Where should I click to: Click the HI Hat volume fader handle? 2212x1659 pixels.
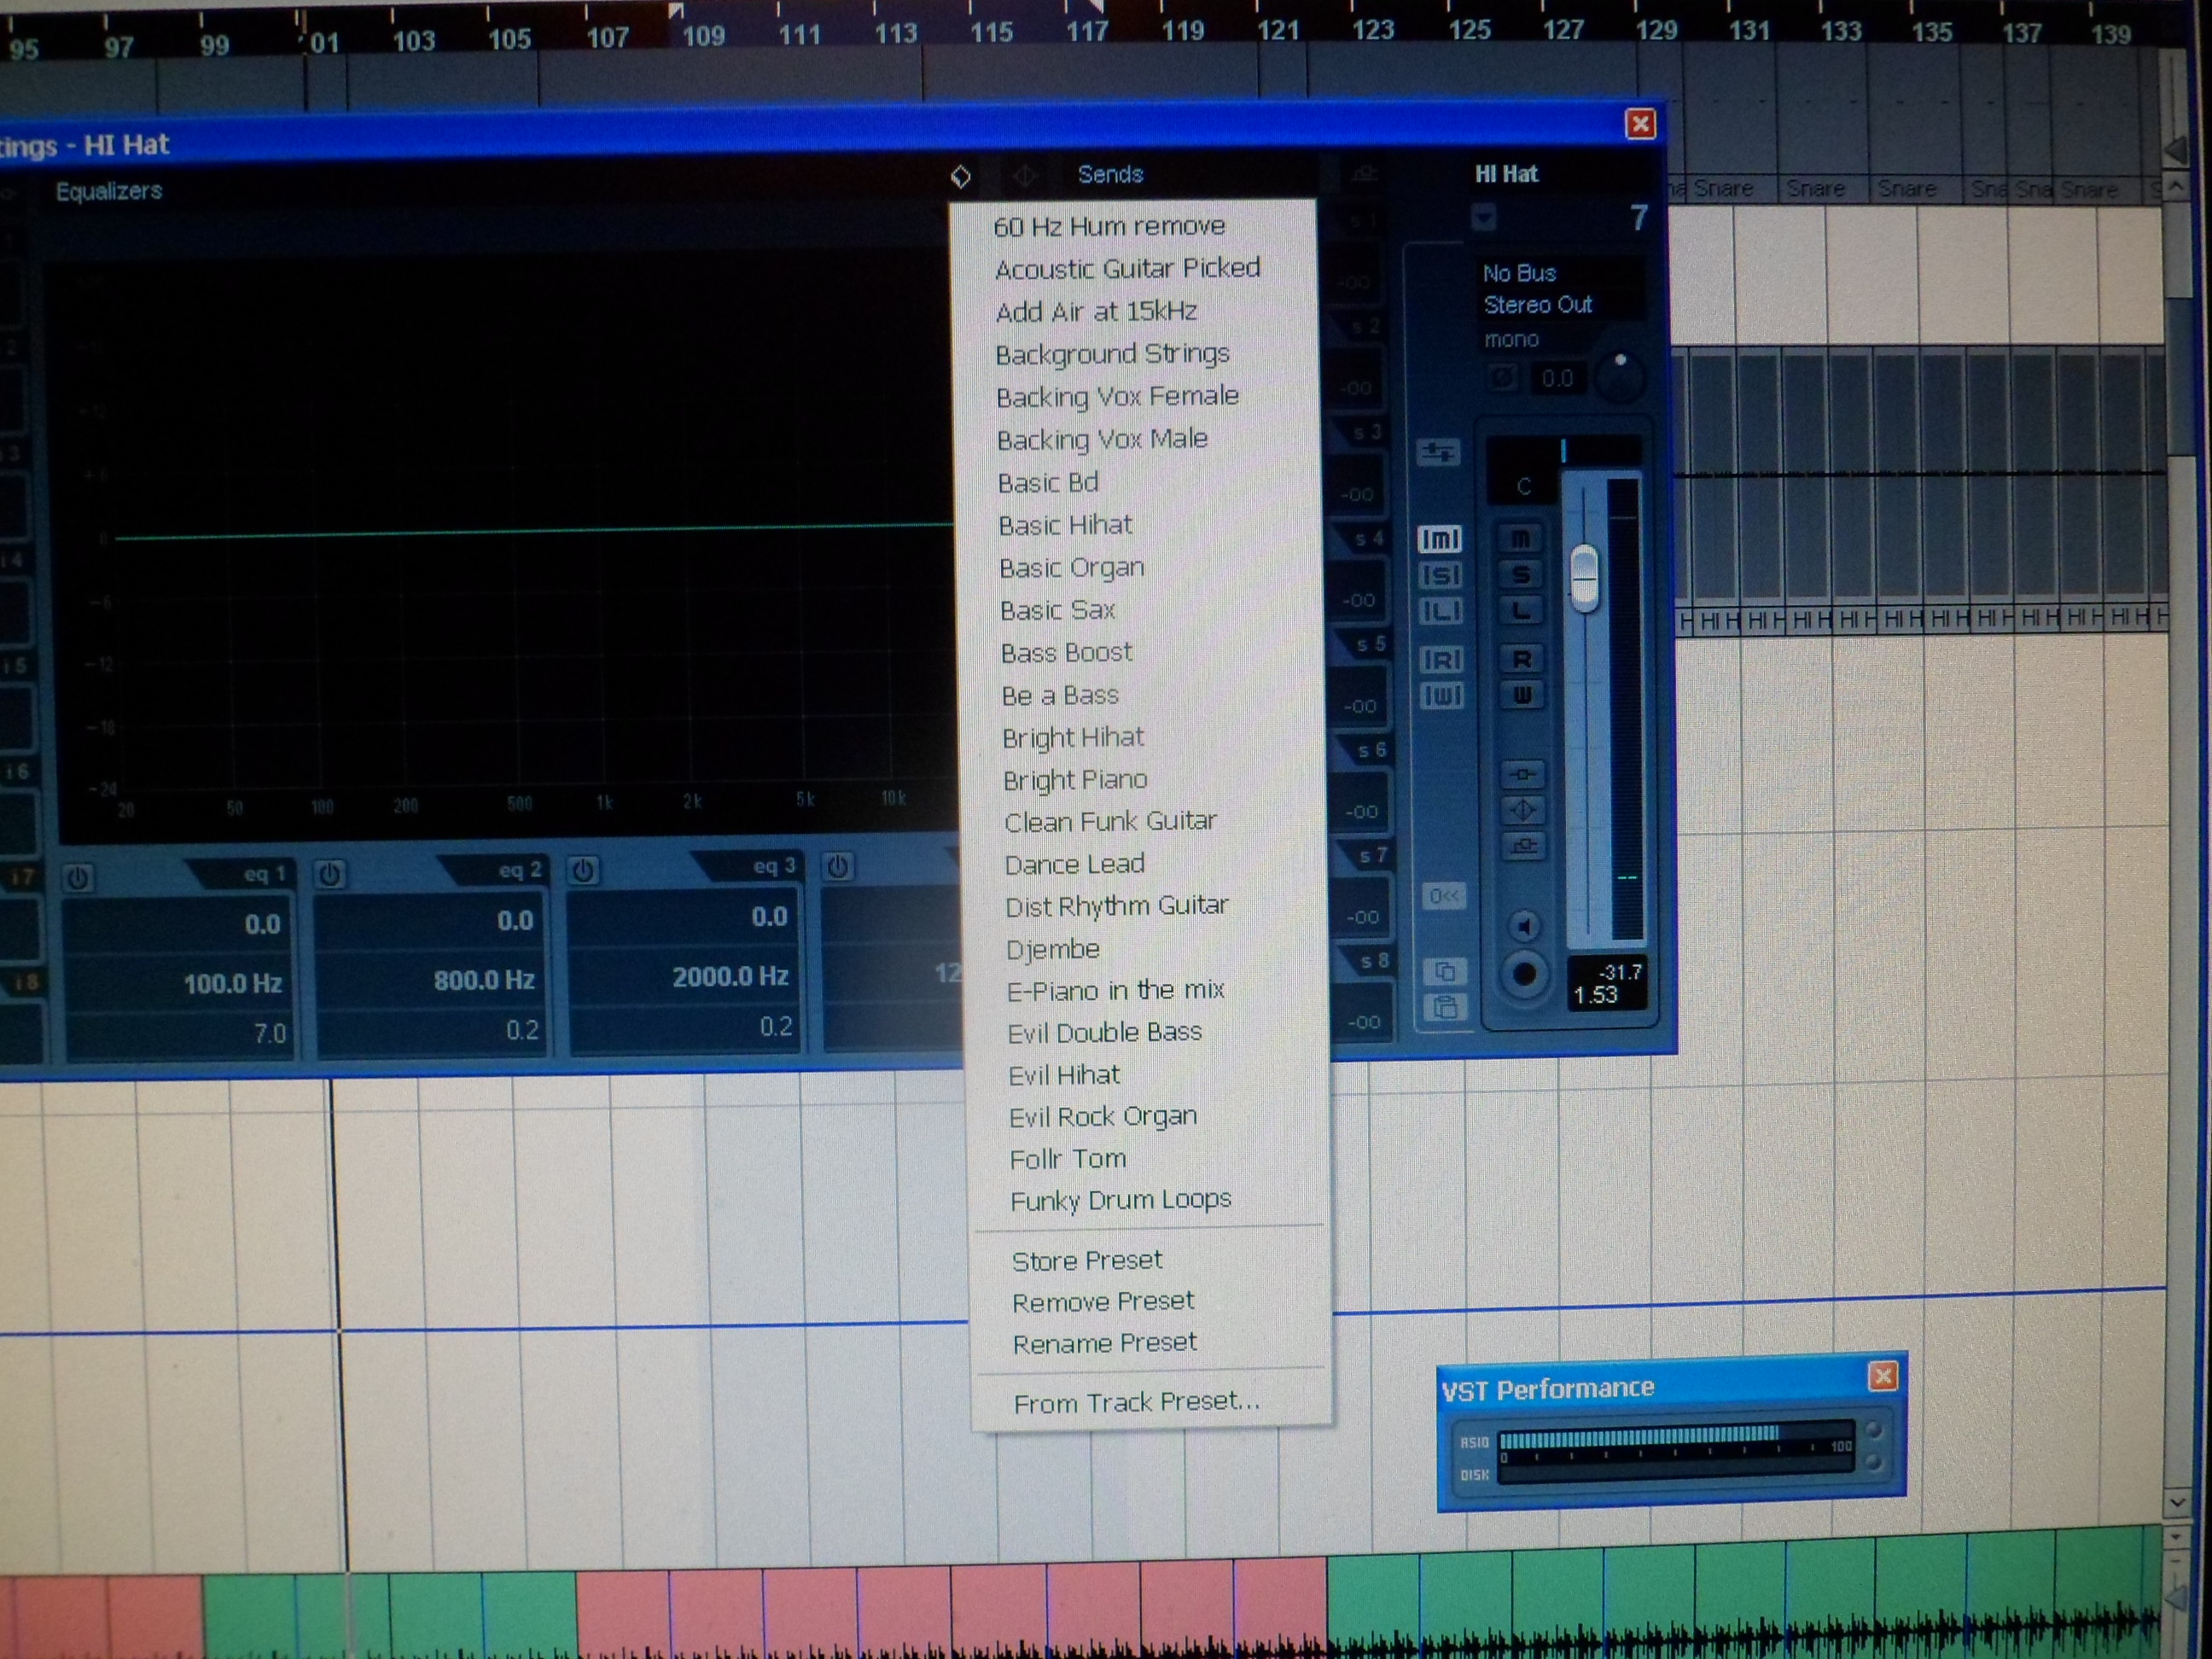1585,577
